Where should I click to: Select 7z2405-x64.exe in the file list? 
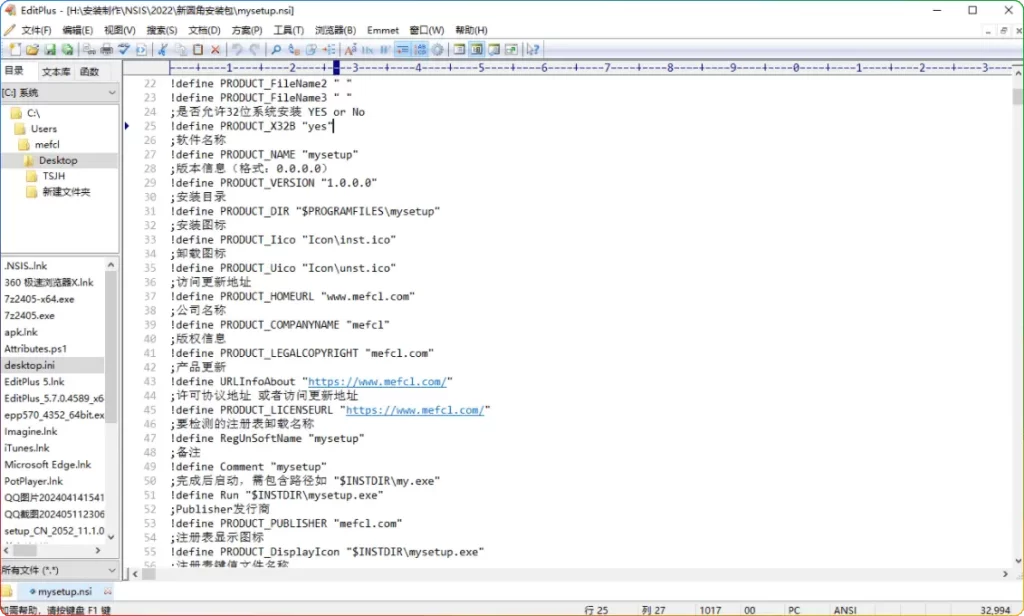(x=39, y=299)
